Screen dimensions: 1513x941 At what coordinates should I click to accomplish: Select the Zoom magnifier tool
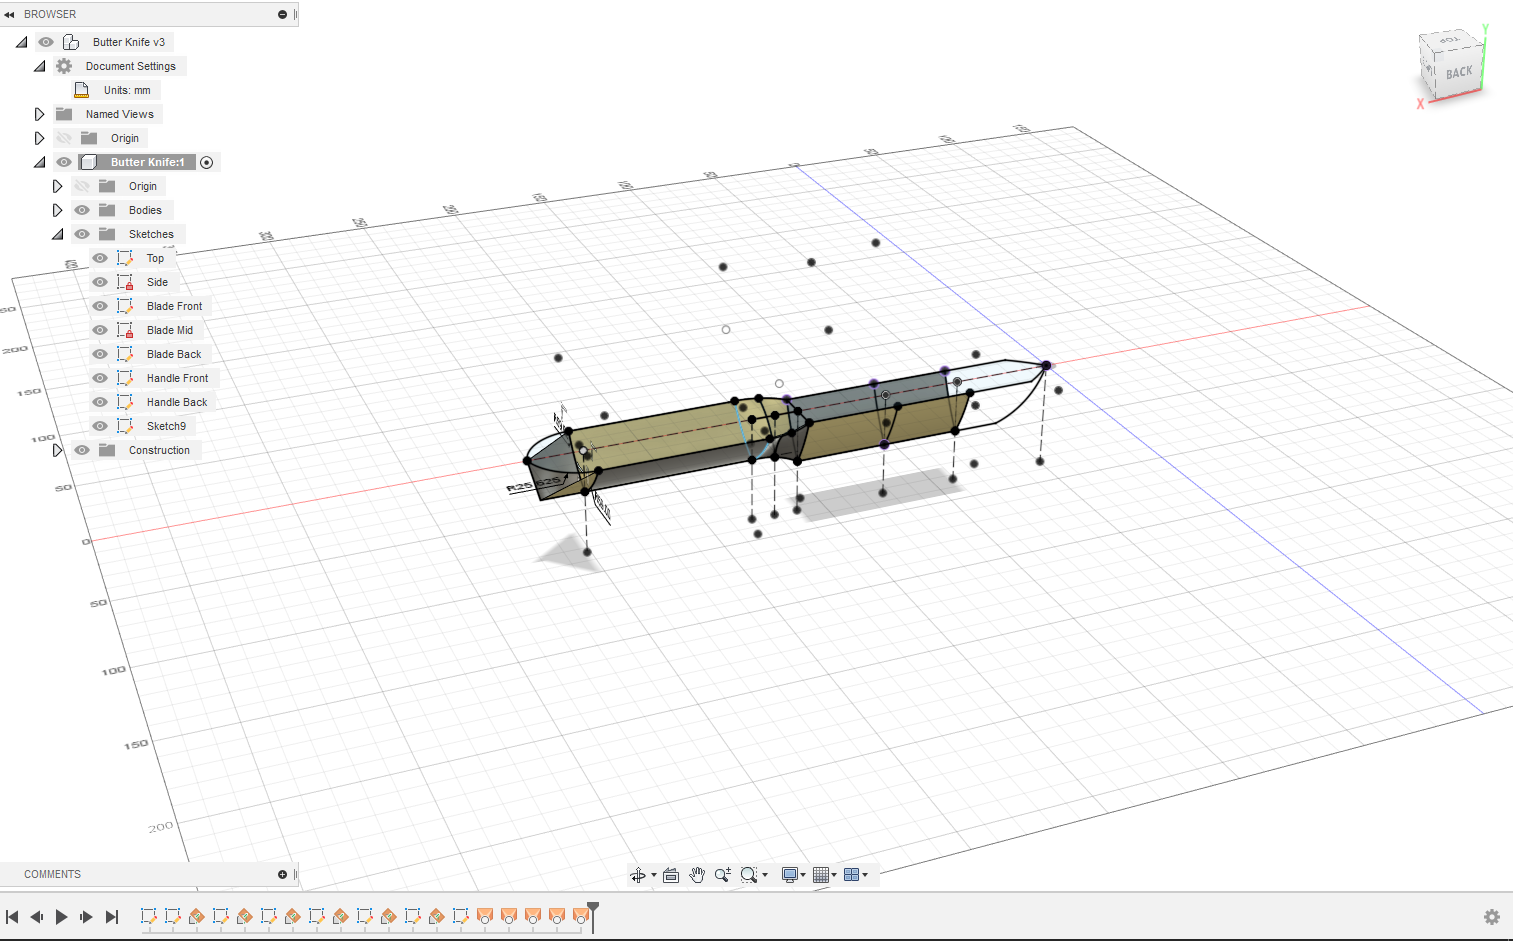click(723, 875)
